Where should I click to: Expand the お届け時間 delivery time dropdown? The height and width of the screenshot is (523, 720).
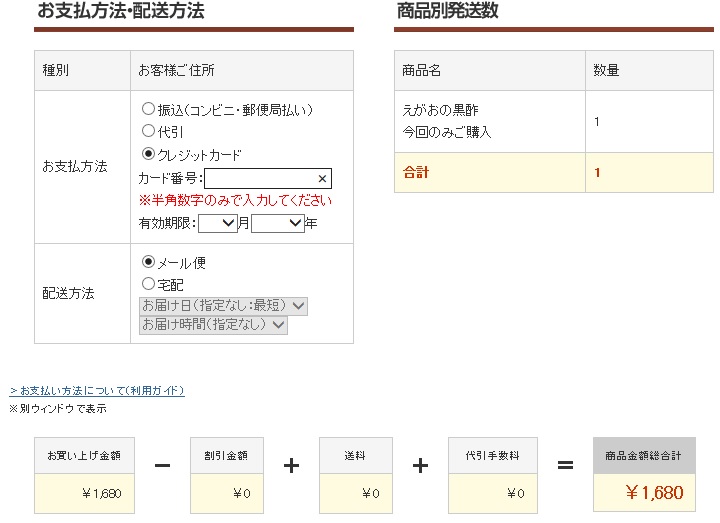213,325
